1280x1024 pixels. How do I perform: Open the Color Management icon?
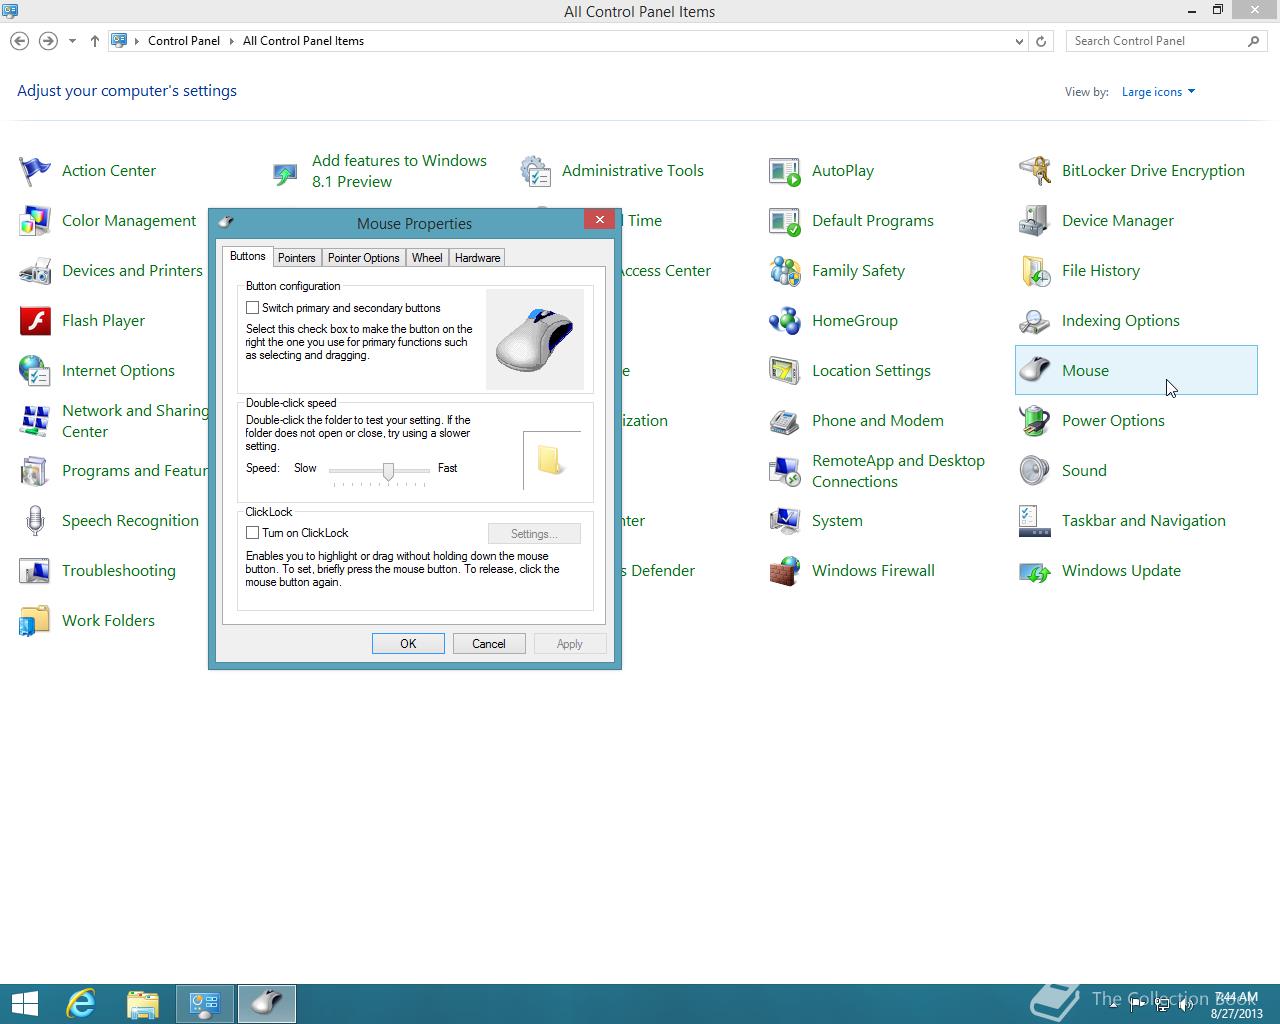pyautogui.click(x=35, y=221)
